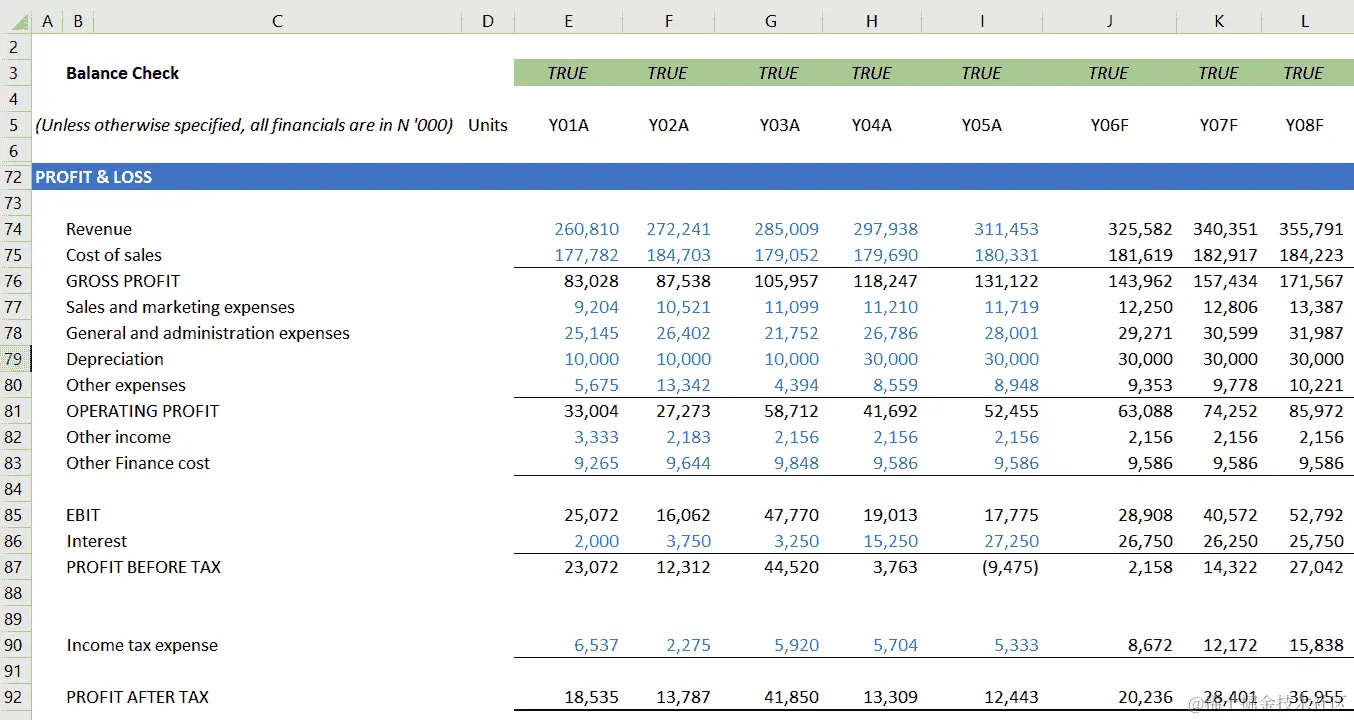Image resolution: width=1354 pixels, height=720 pixels.
Task: Select General and administration expenses label
Action: [x=208, y=333]
